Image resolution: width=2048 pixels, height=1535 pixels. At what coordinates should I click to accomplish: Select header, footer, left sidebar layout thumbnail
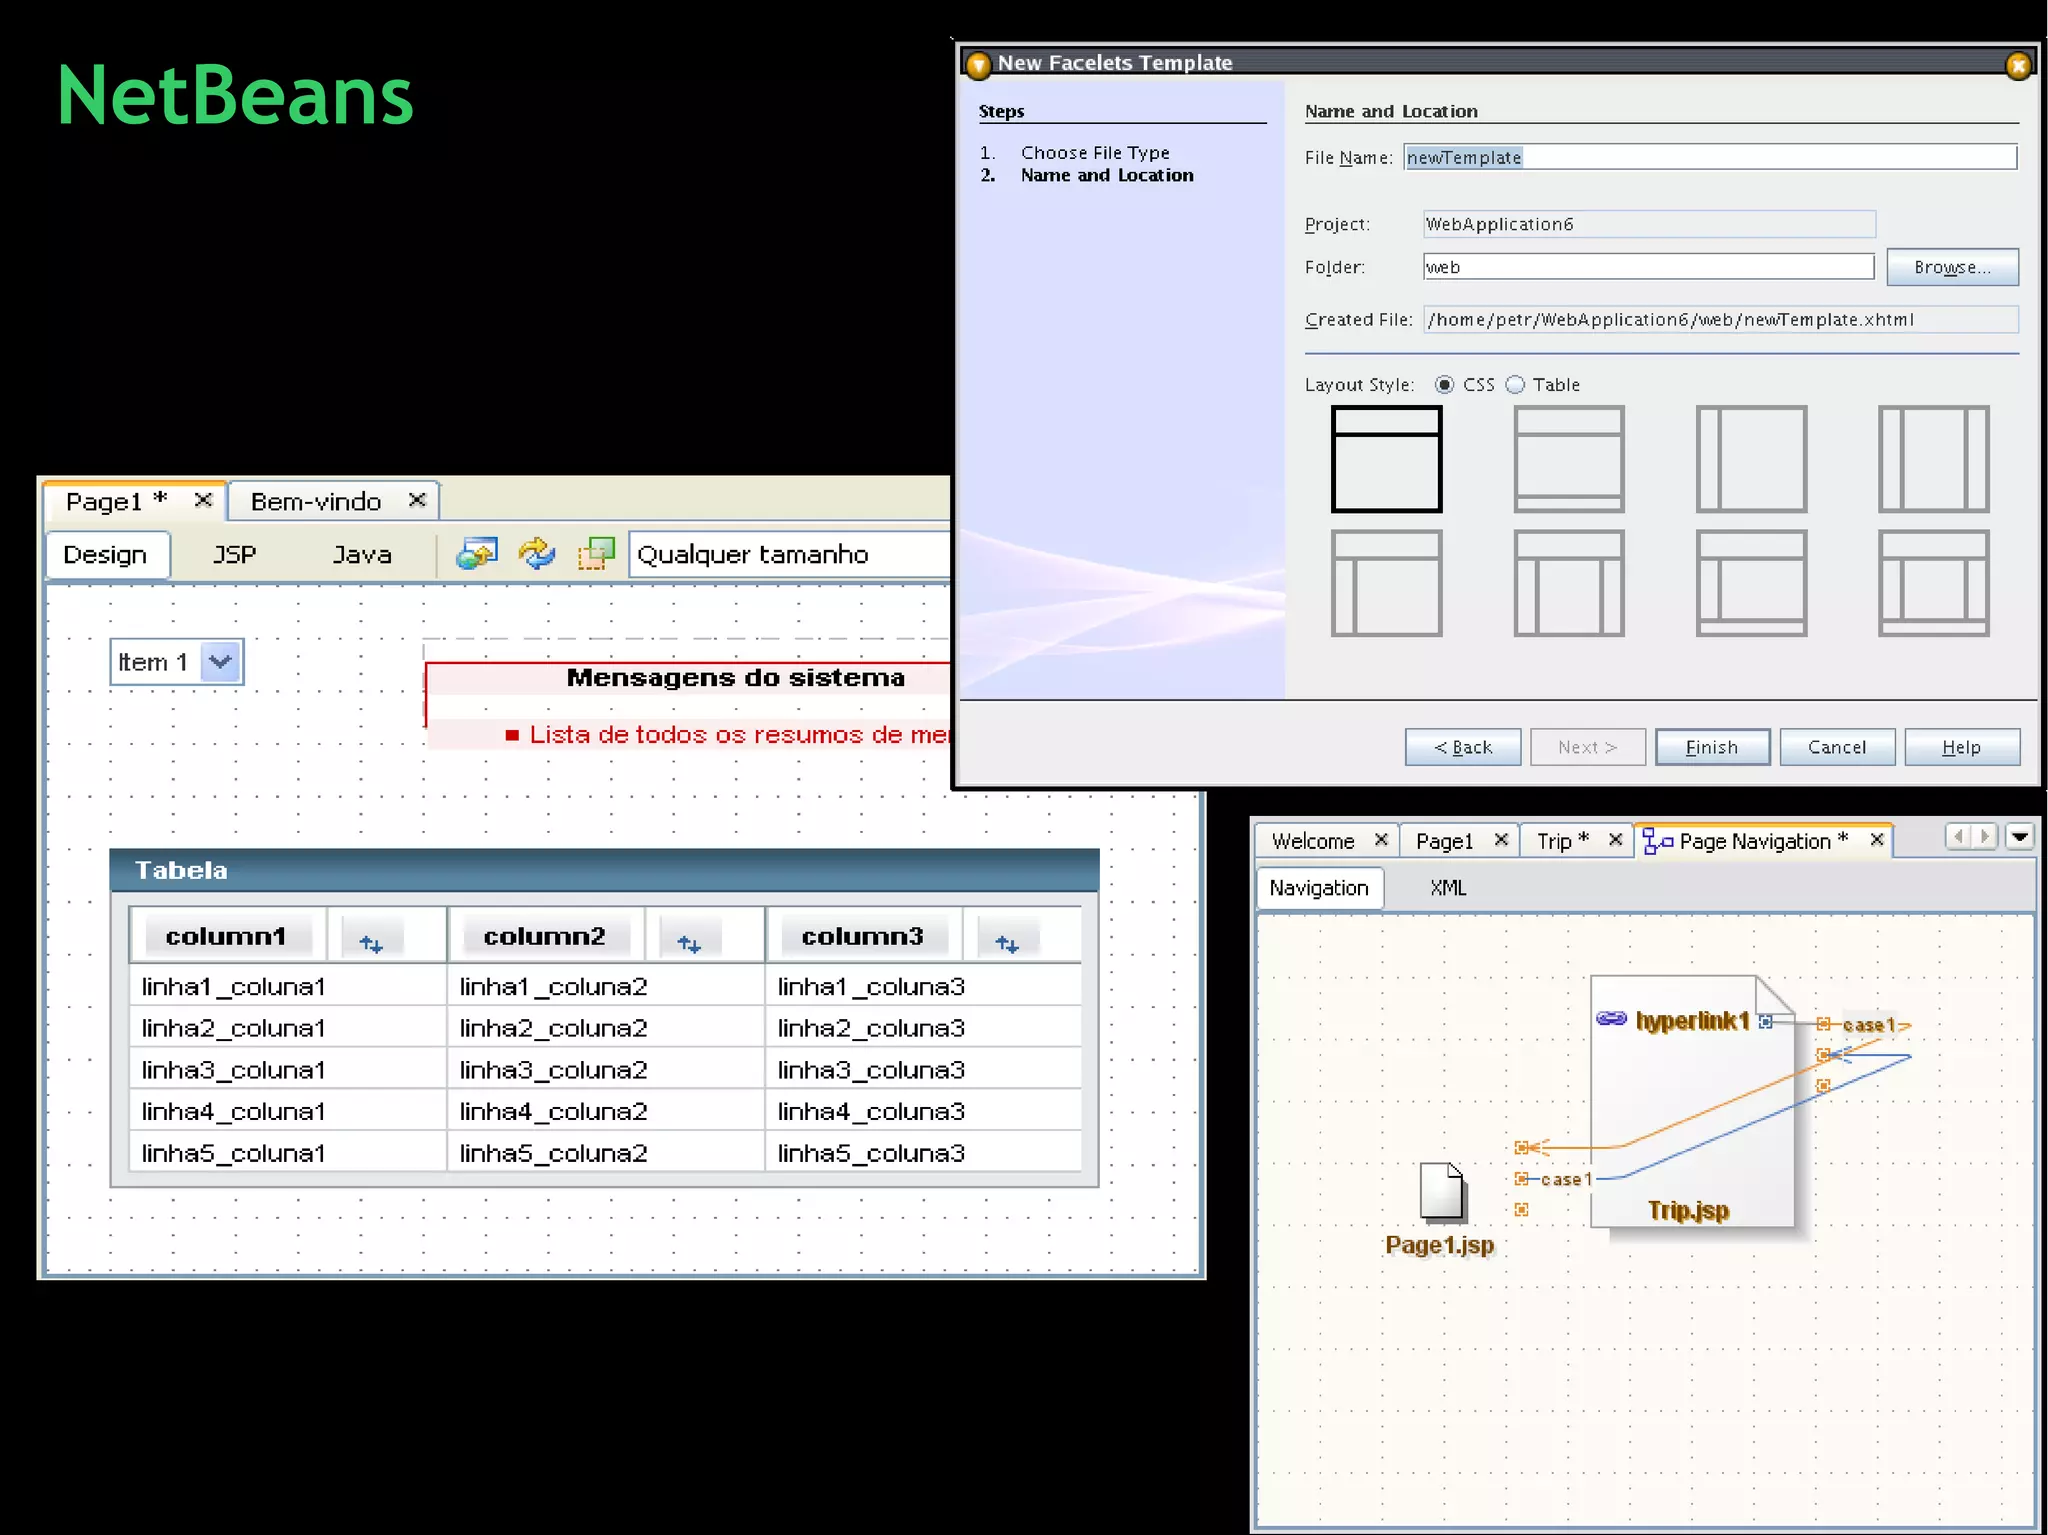click(x=1751, y=583)
